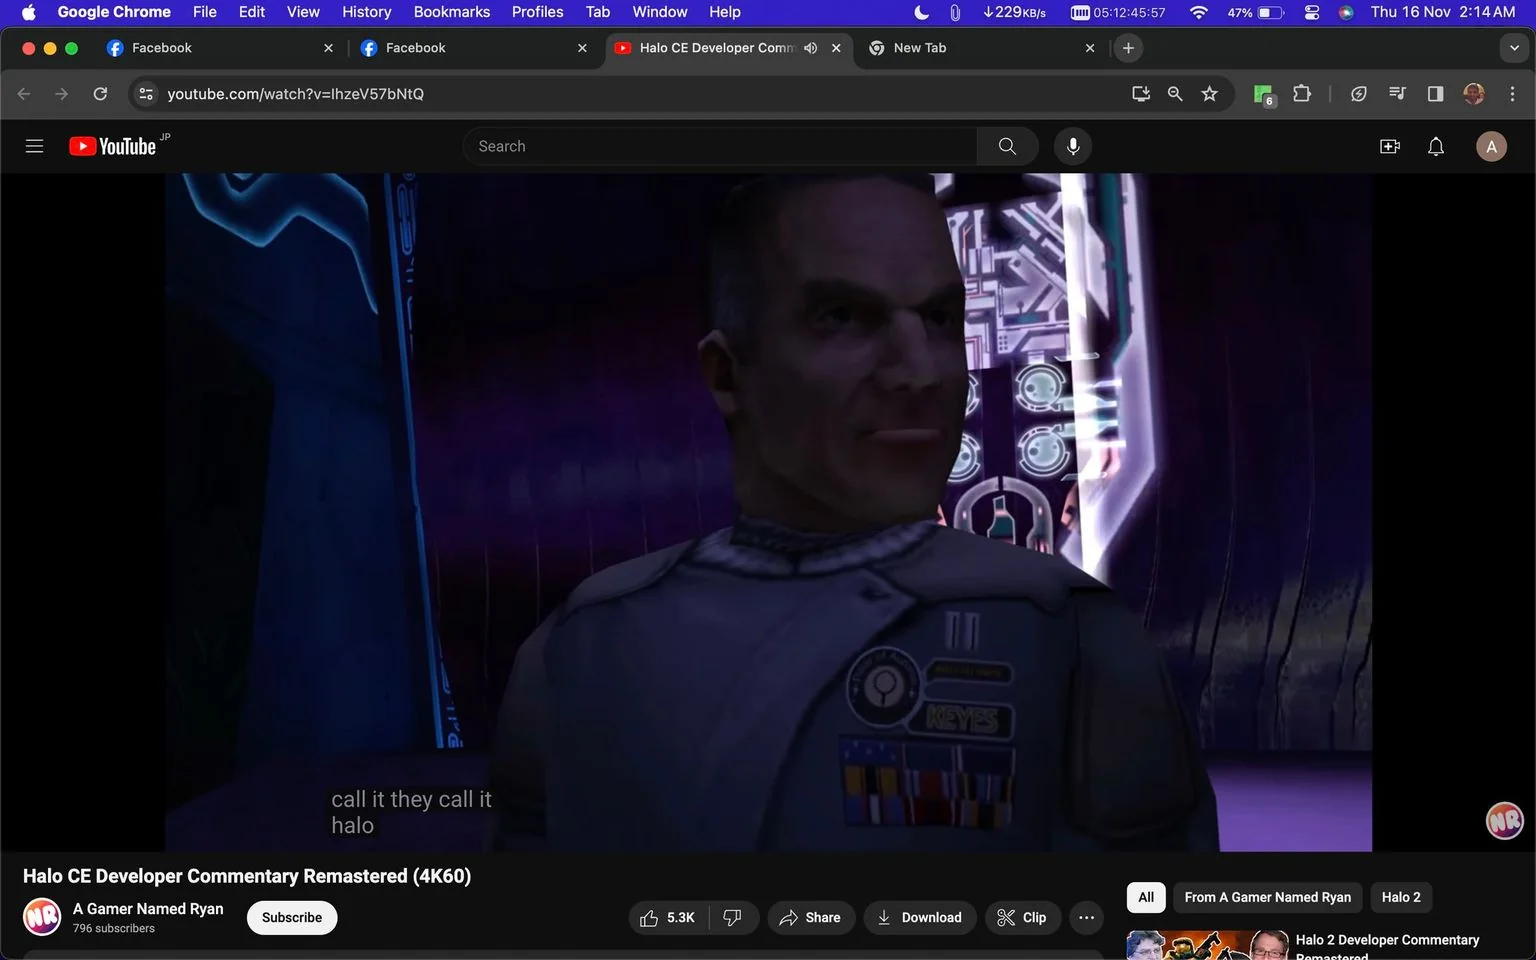Toggle Do Not Disturb moon icon
The width and height of the screenshot is (1536, 960).
tap(922, 12)
